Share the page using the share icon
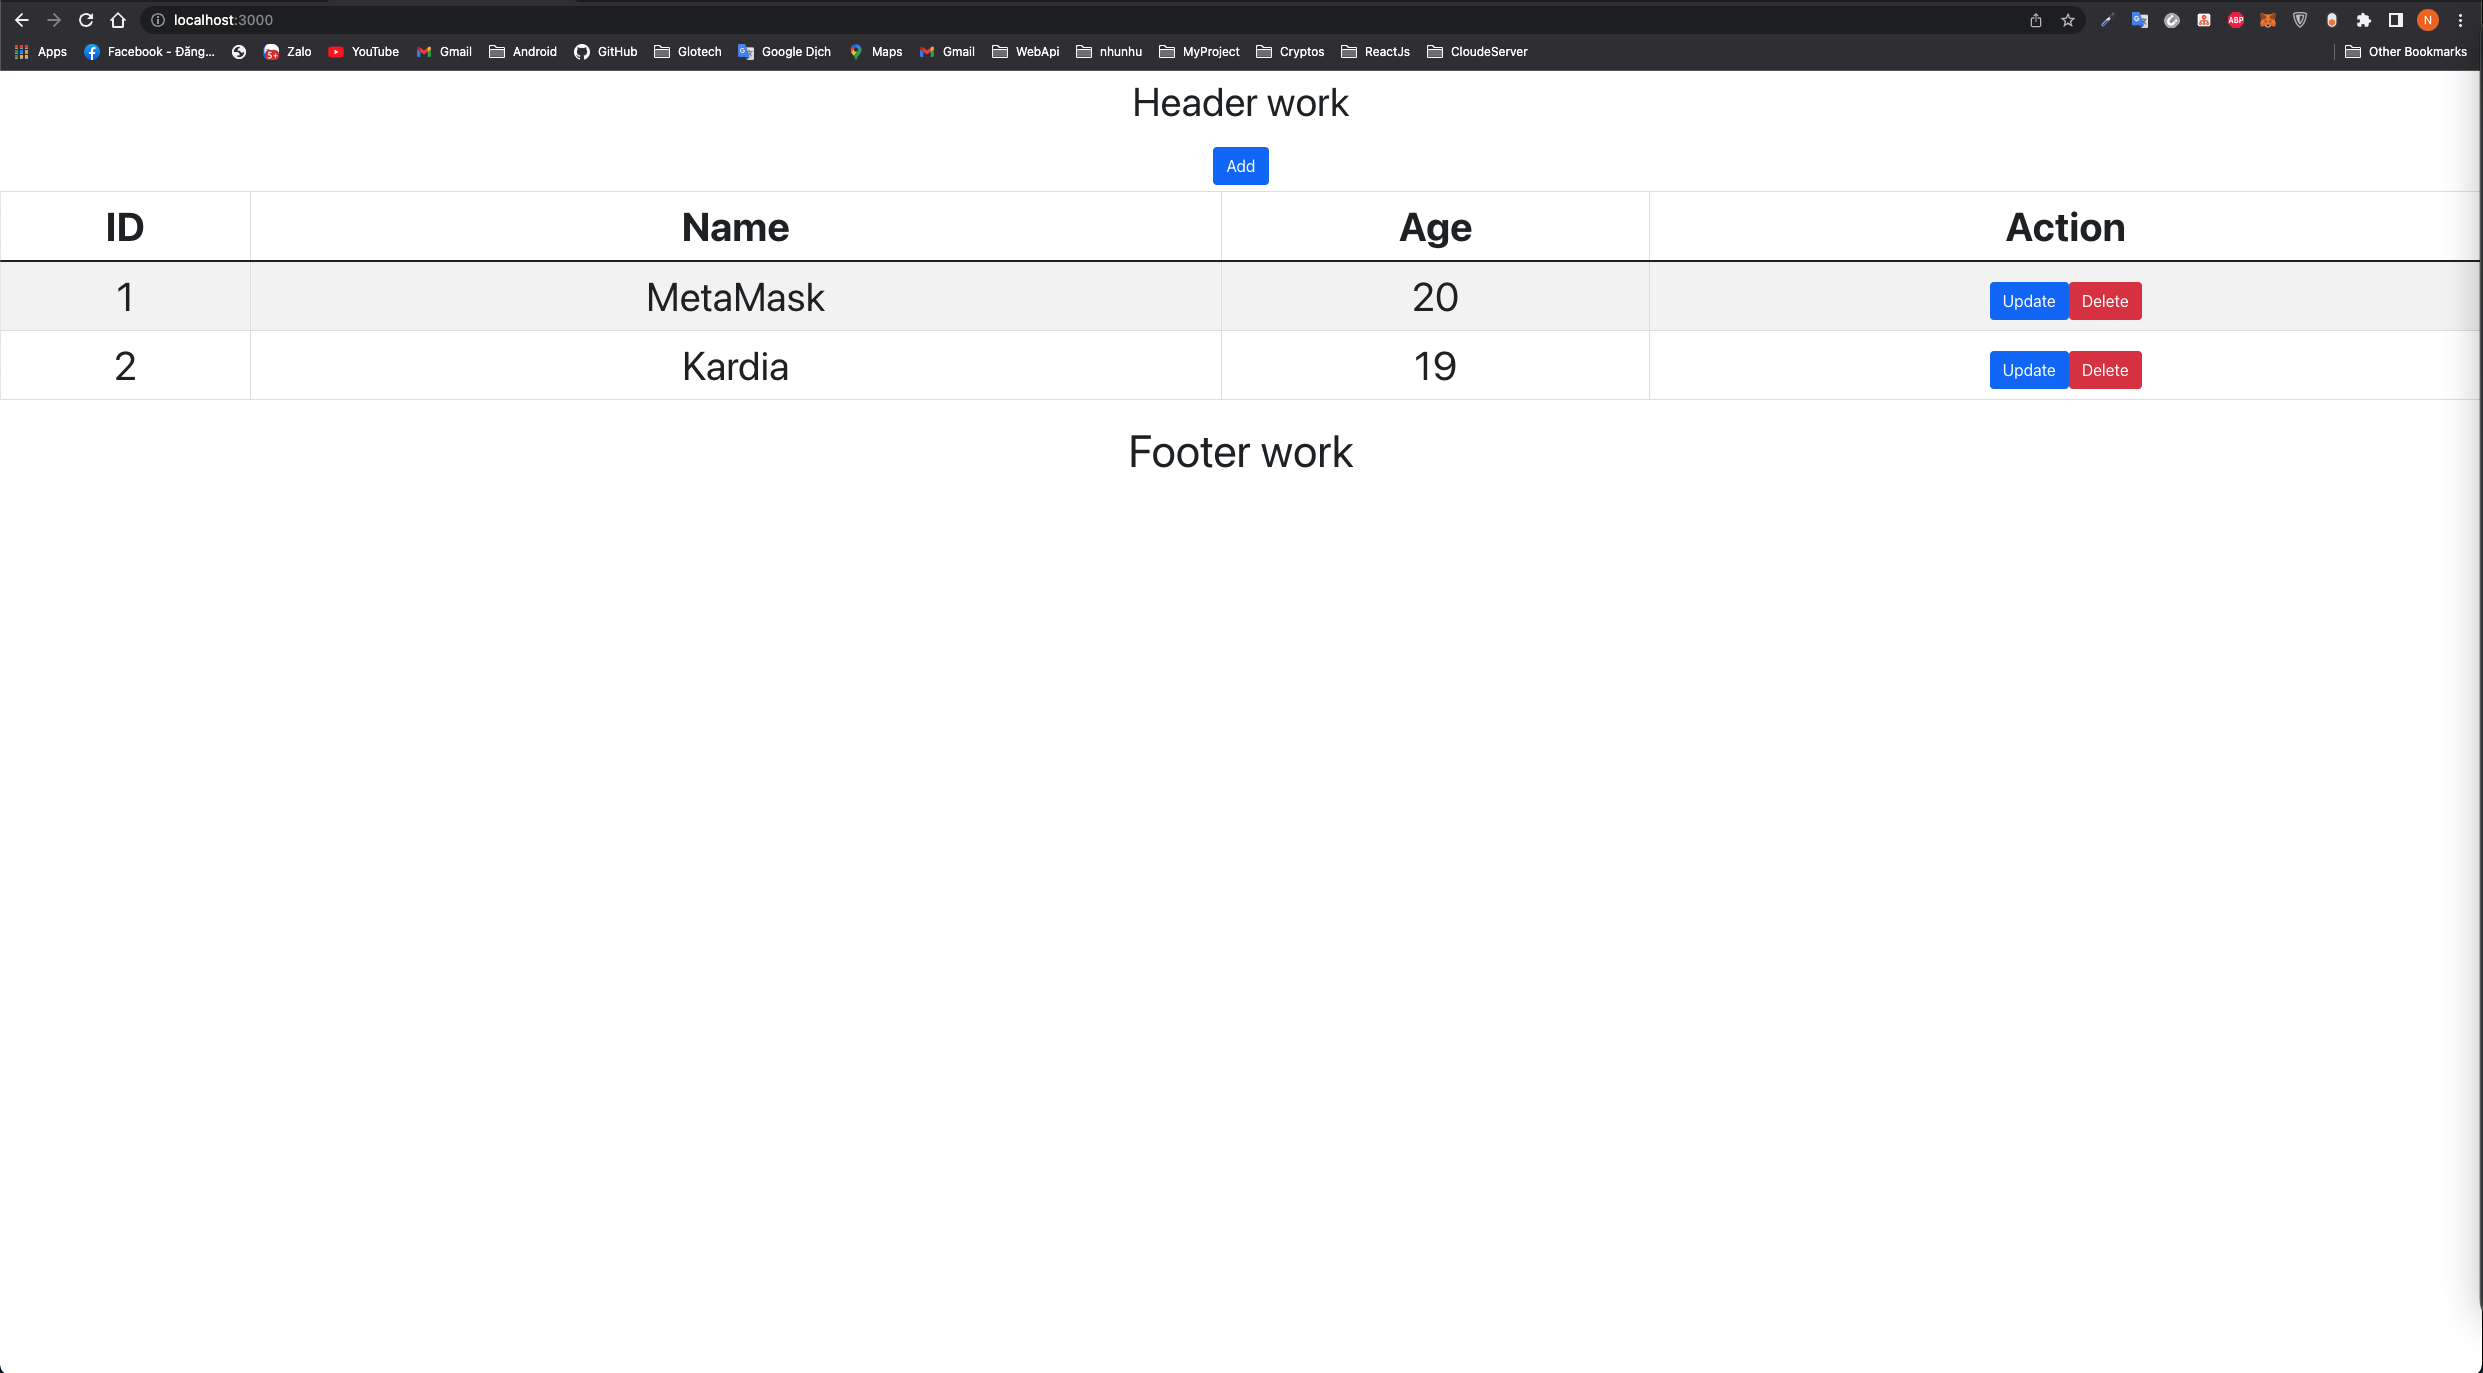The height and width of the screenshot is (1373, 2483). pyautogui.click(x=2034, y=20)
